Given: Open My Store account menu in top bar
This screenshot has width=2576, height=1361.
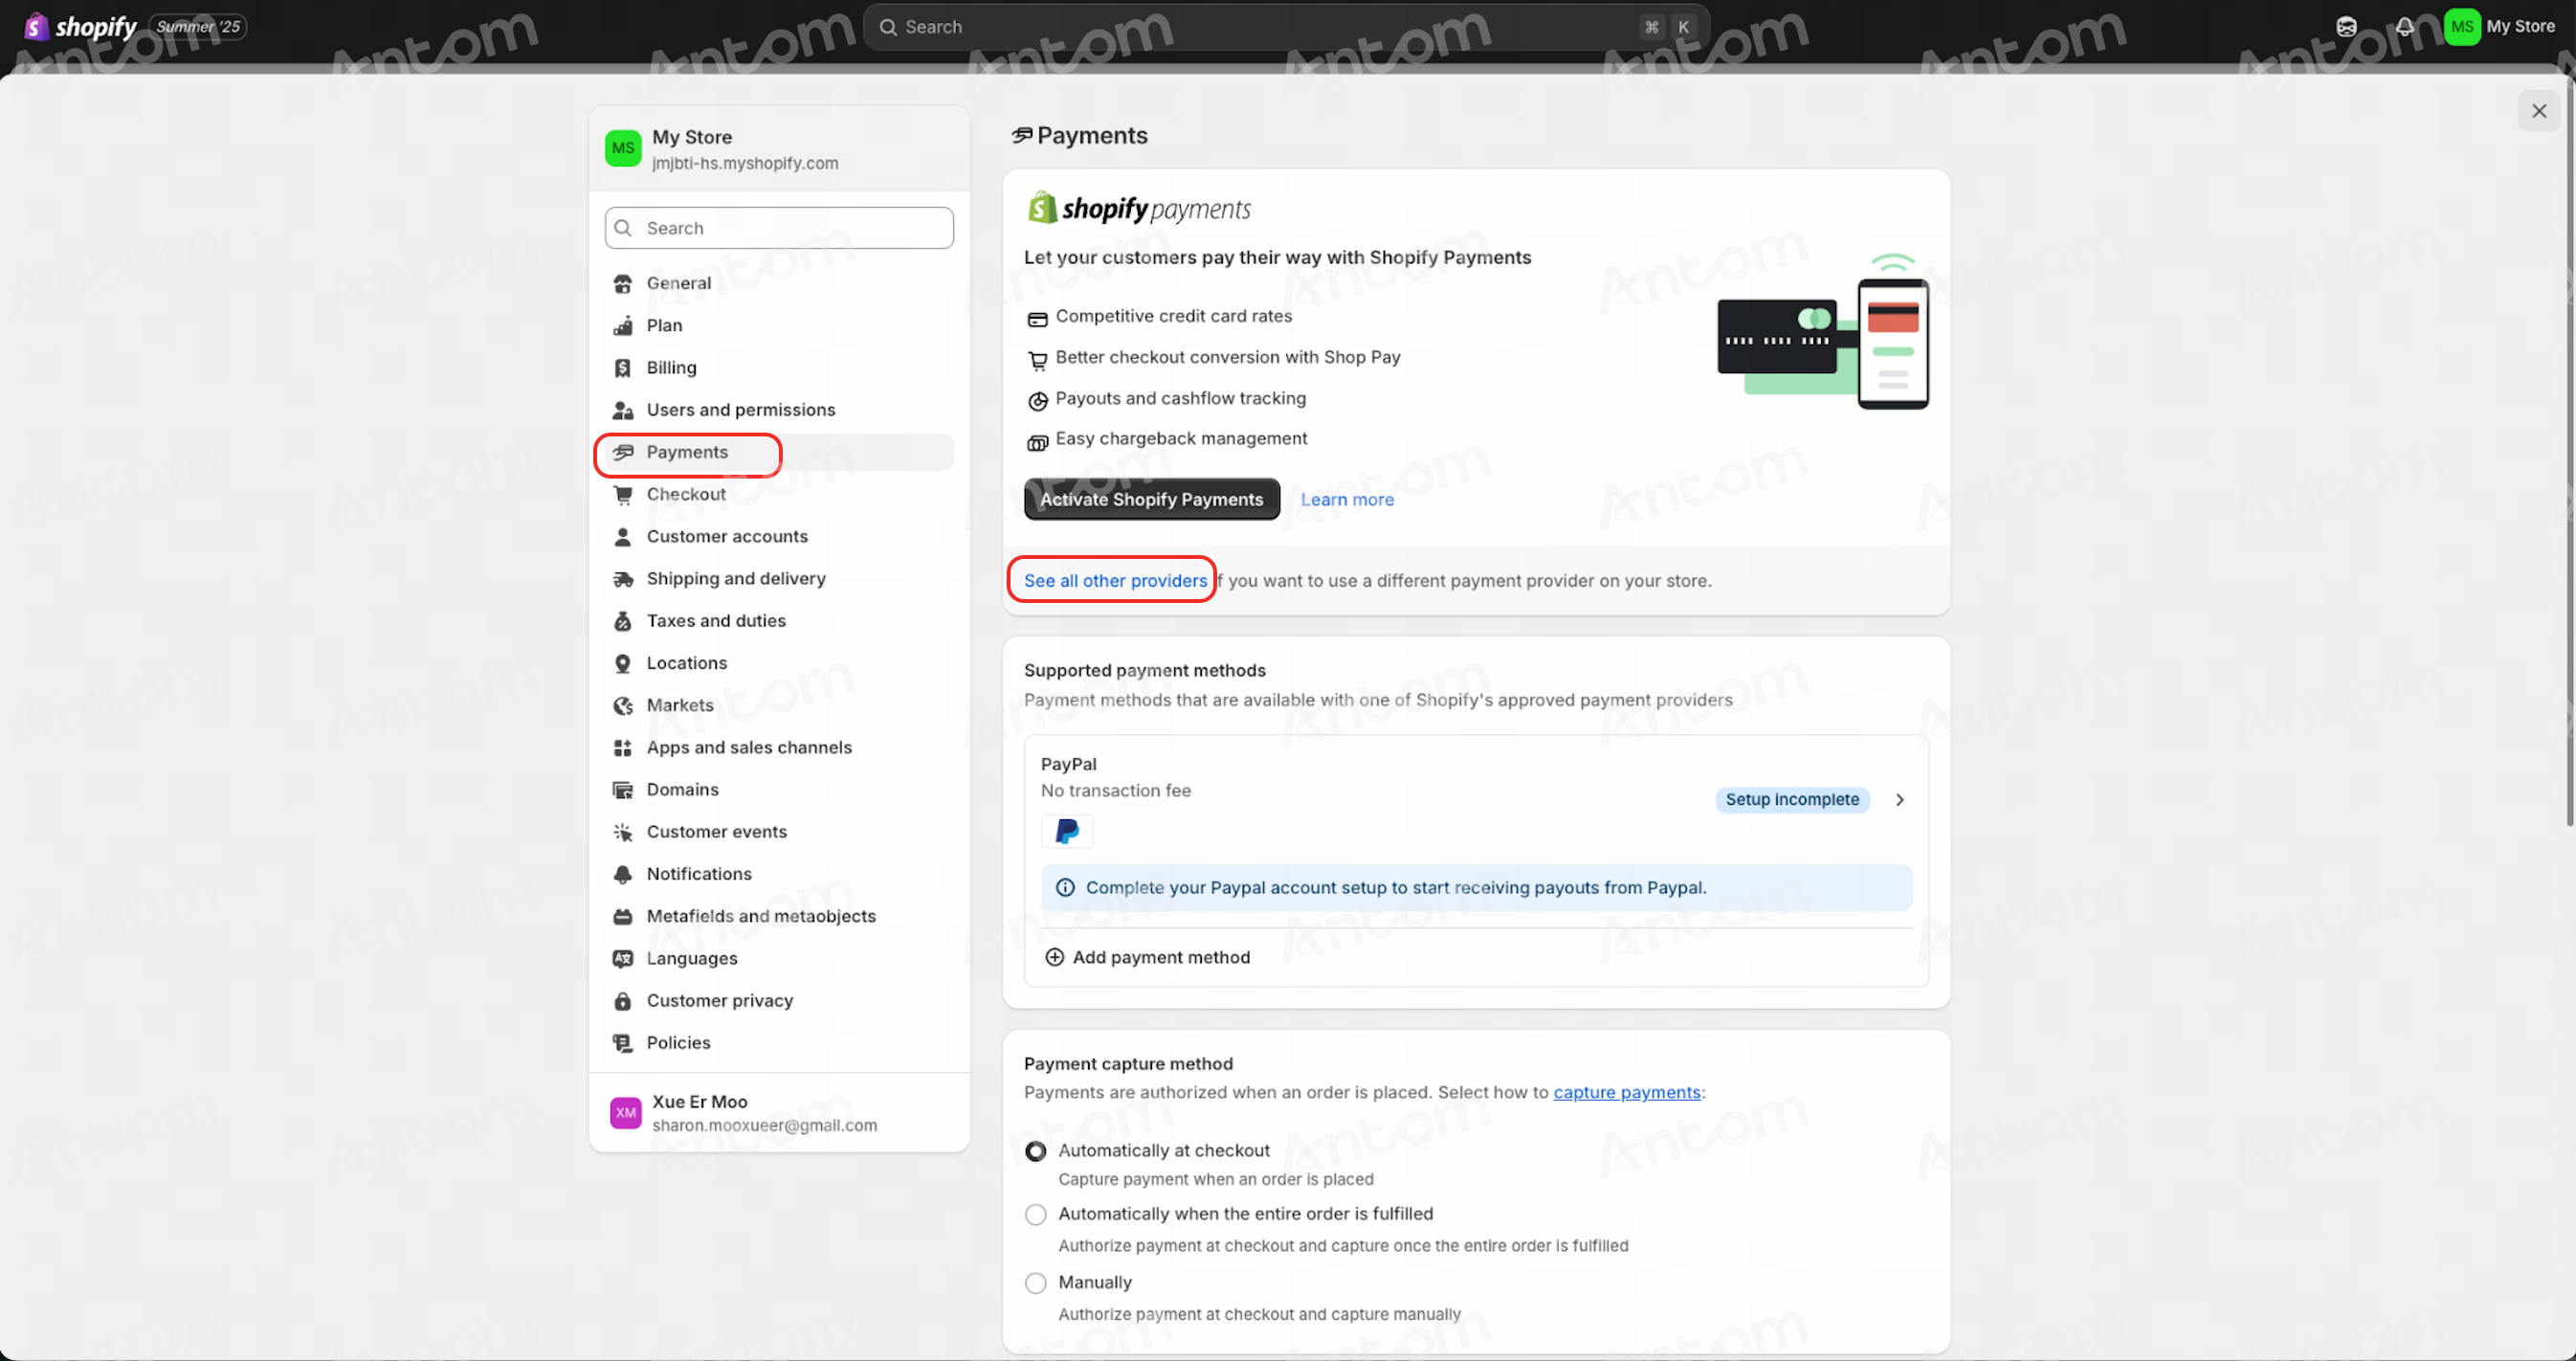Looking at the screenshot, I should point(2501,27).
